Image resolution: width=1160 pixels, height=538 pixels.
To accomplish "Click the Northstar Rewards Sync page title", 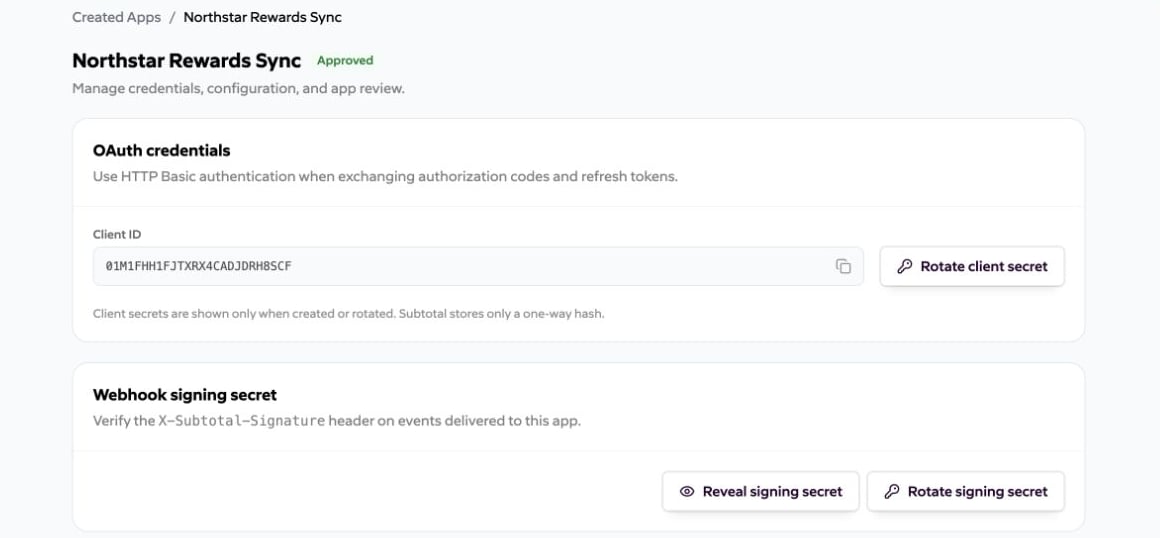I will click(186, 61).
